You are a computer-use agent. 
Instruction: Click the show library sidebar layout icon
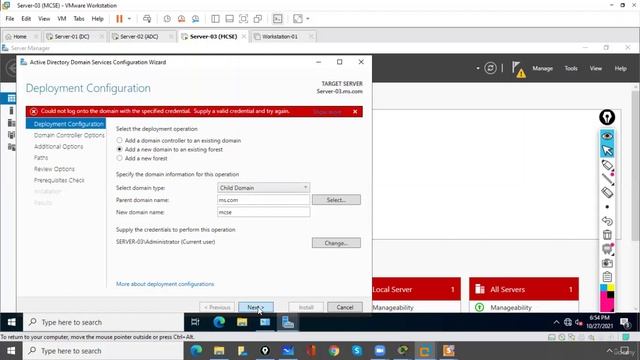coord(216,19)
